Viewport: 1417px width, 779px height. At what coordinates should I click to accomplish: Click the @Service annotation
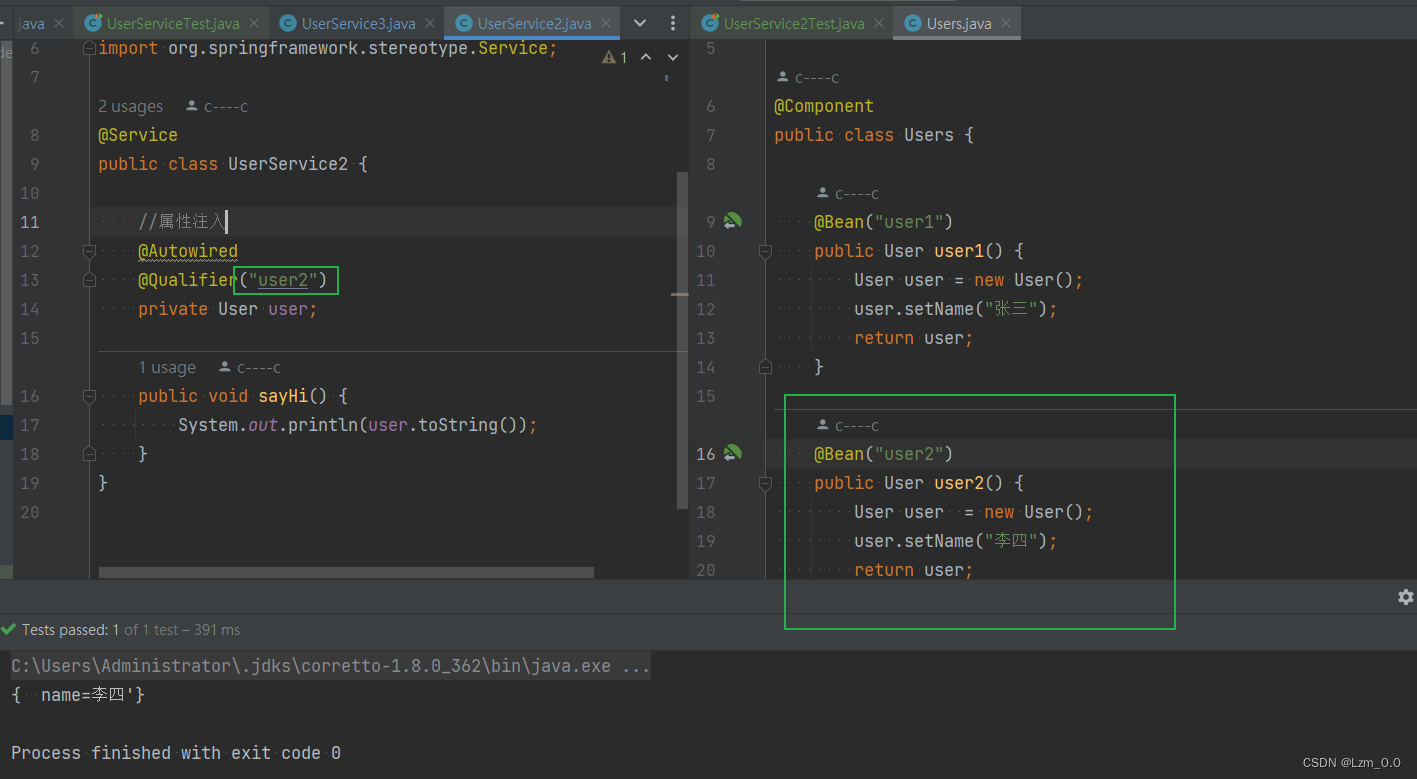pyautogui.click(x=138, y=135)
